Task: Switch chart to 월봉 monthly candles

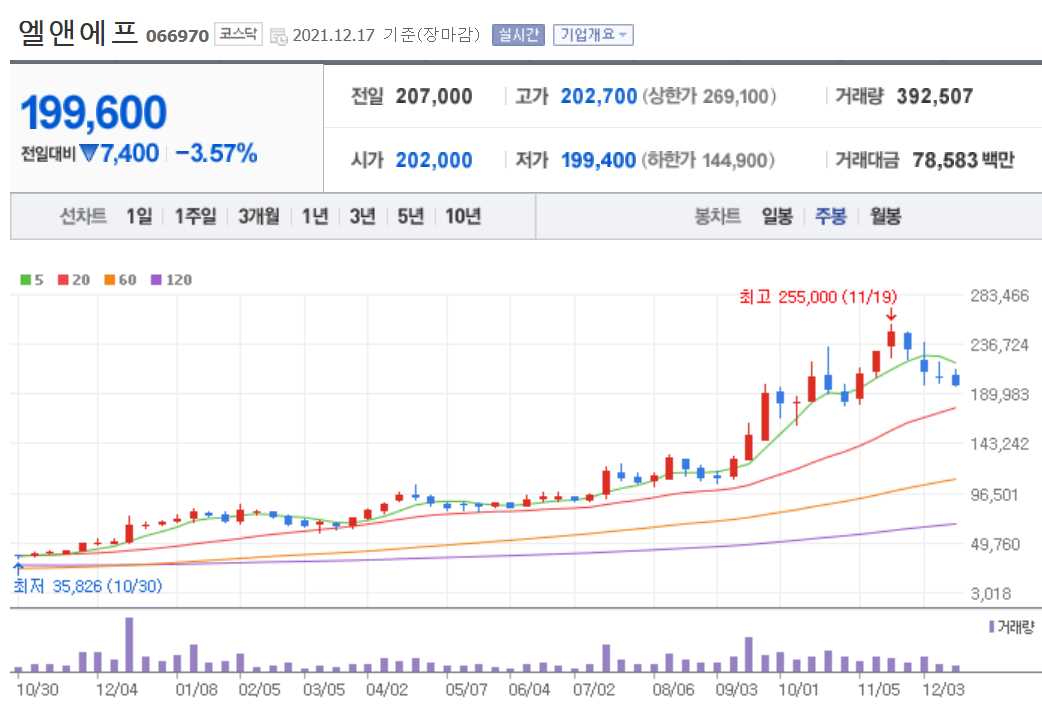Action: point(885,216)
